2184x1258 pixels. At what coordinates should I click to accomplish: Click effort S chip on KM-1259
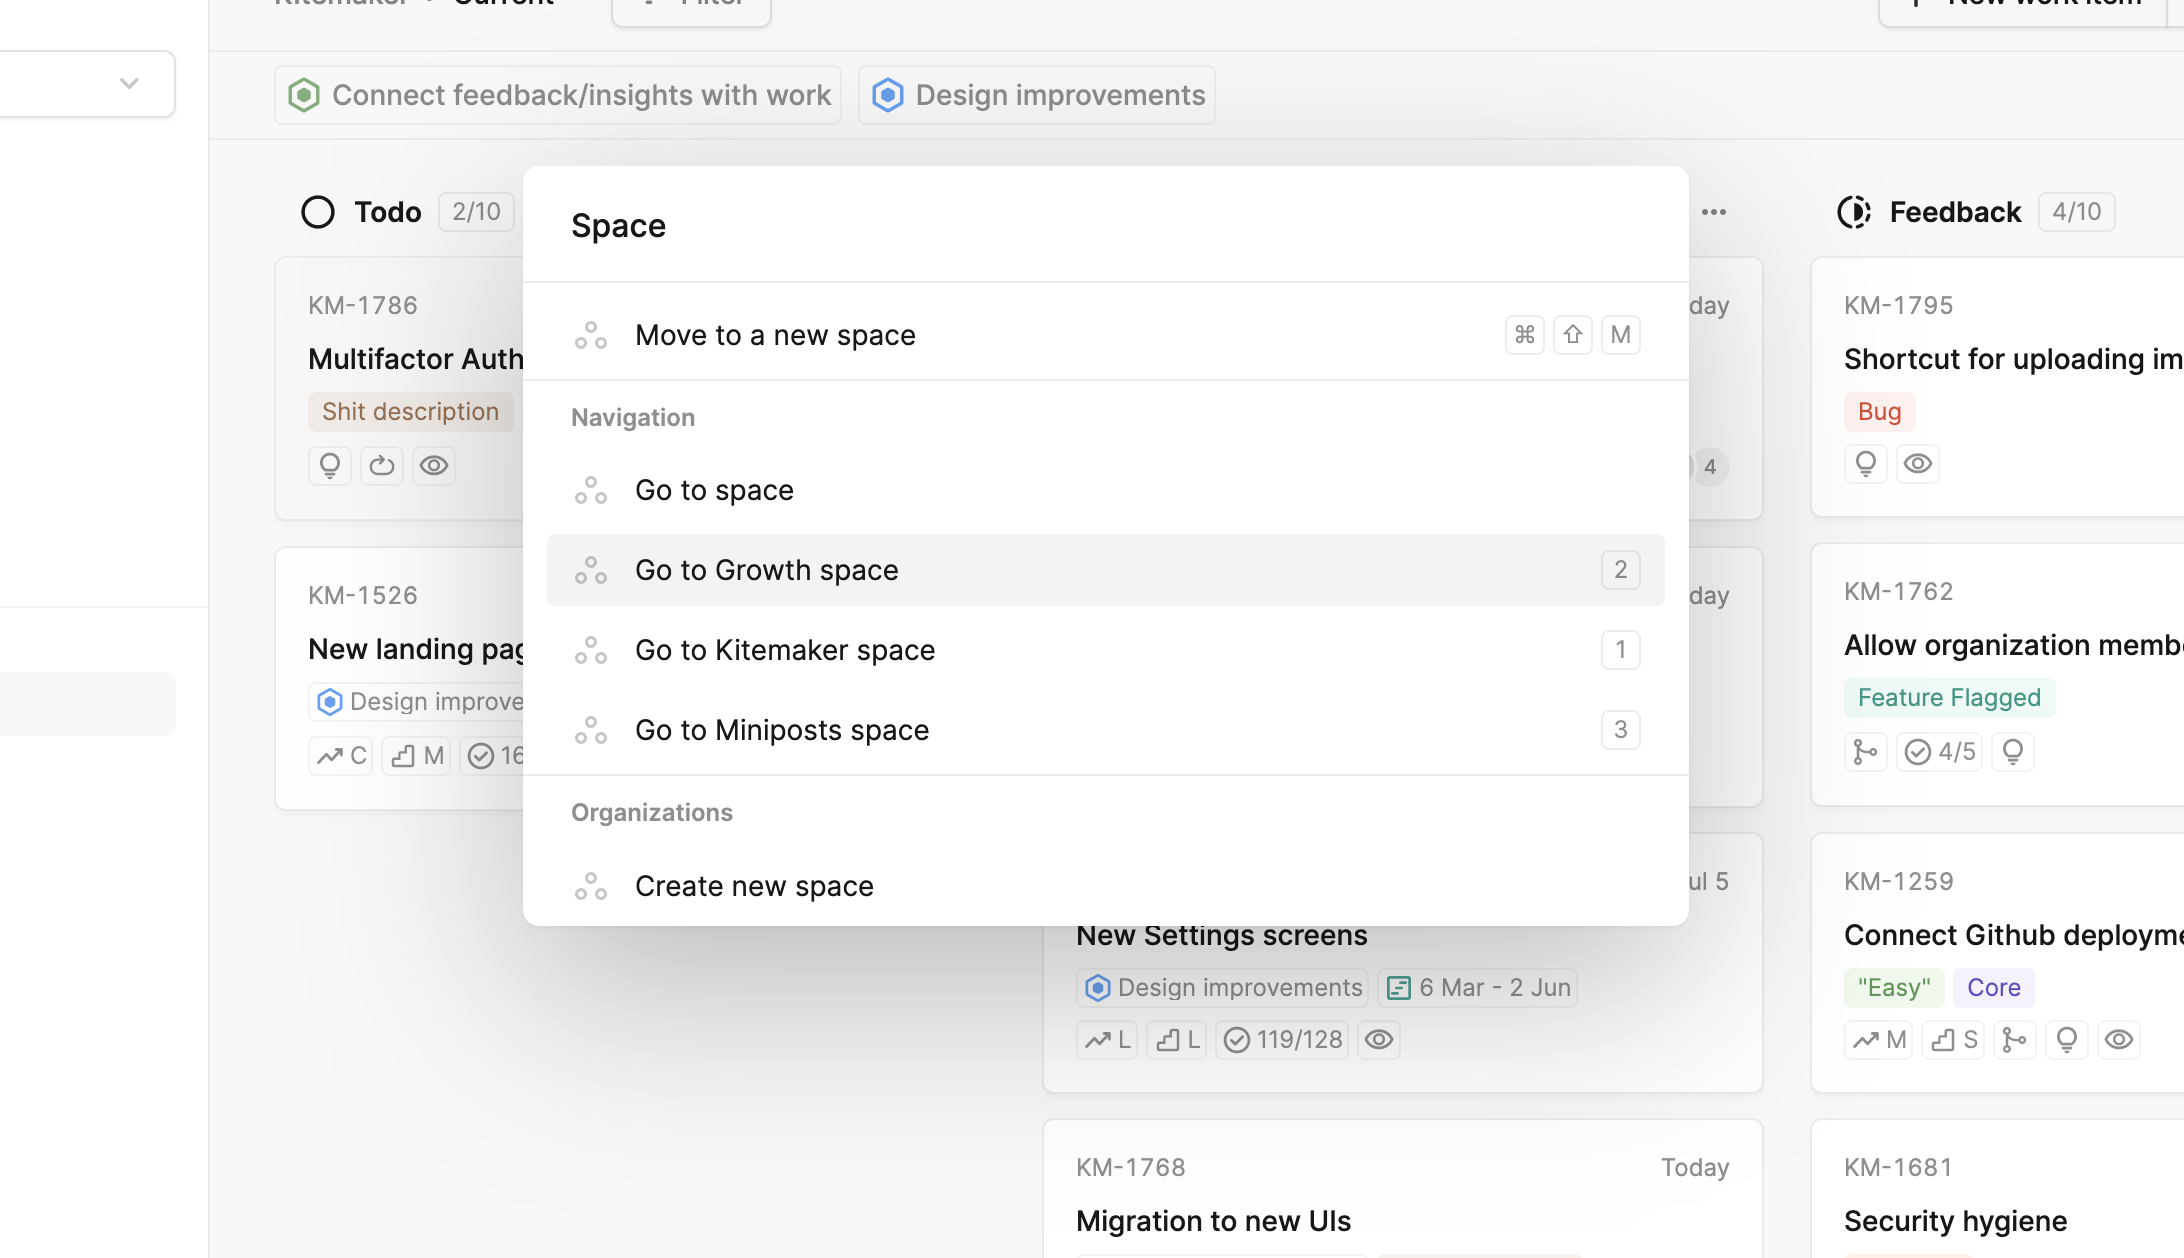[1954, 1040]
